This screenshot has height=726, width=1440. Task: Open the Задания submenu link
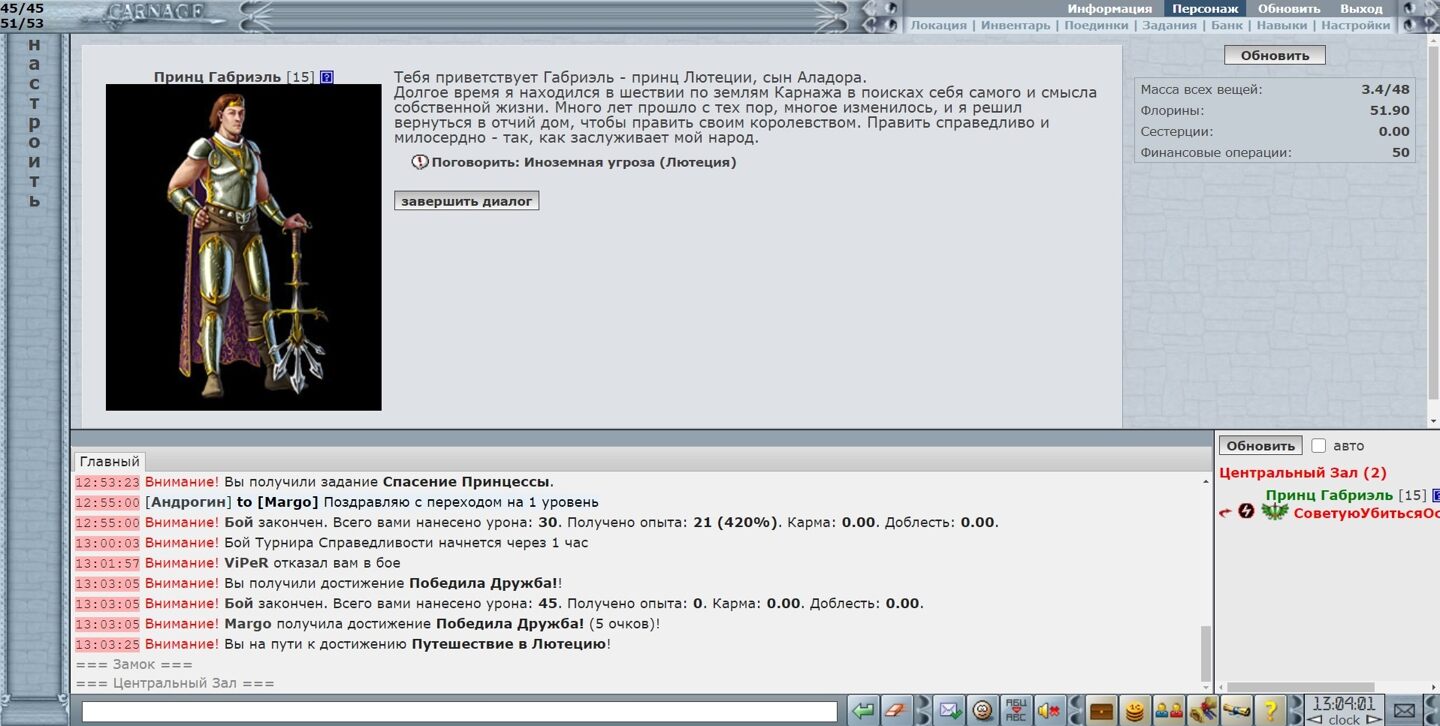pyautogui.click(x=1169, y=25)
